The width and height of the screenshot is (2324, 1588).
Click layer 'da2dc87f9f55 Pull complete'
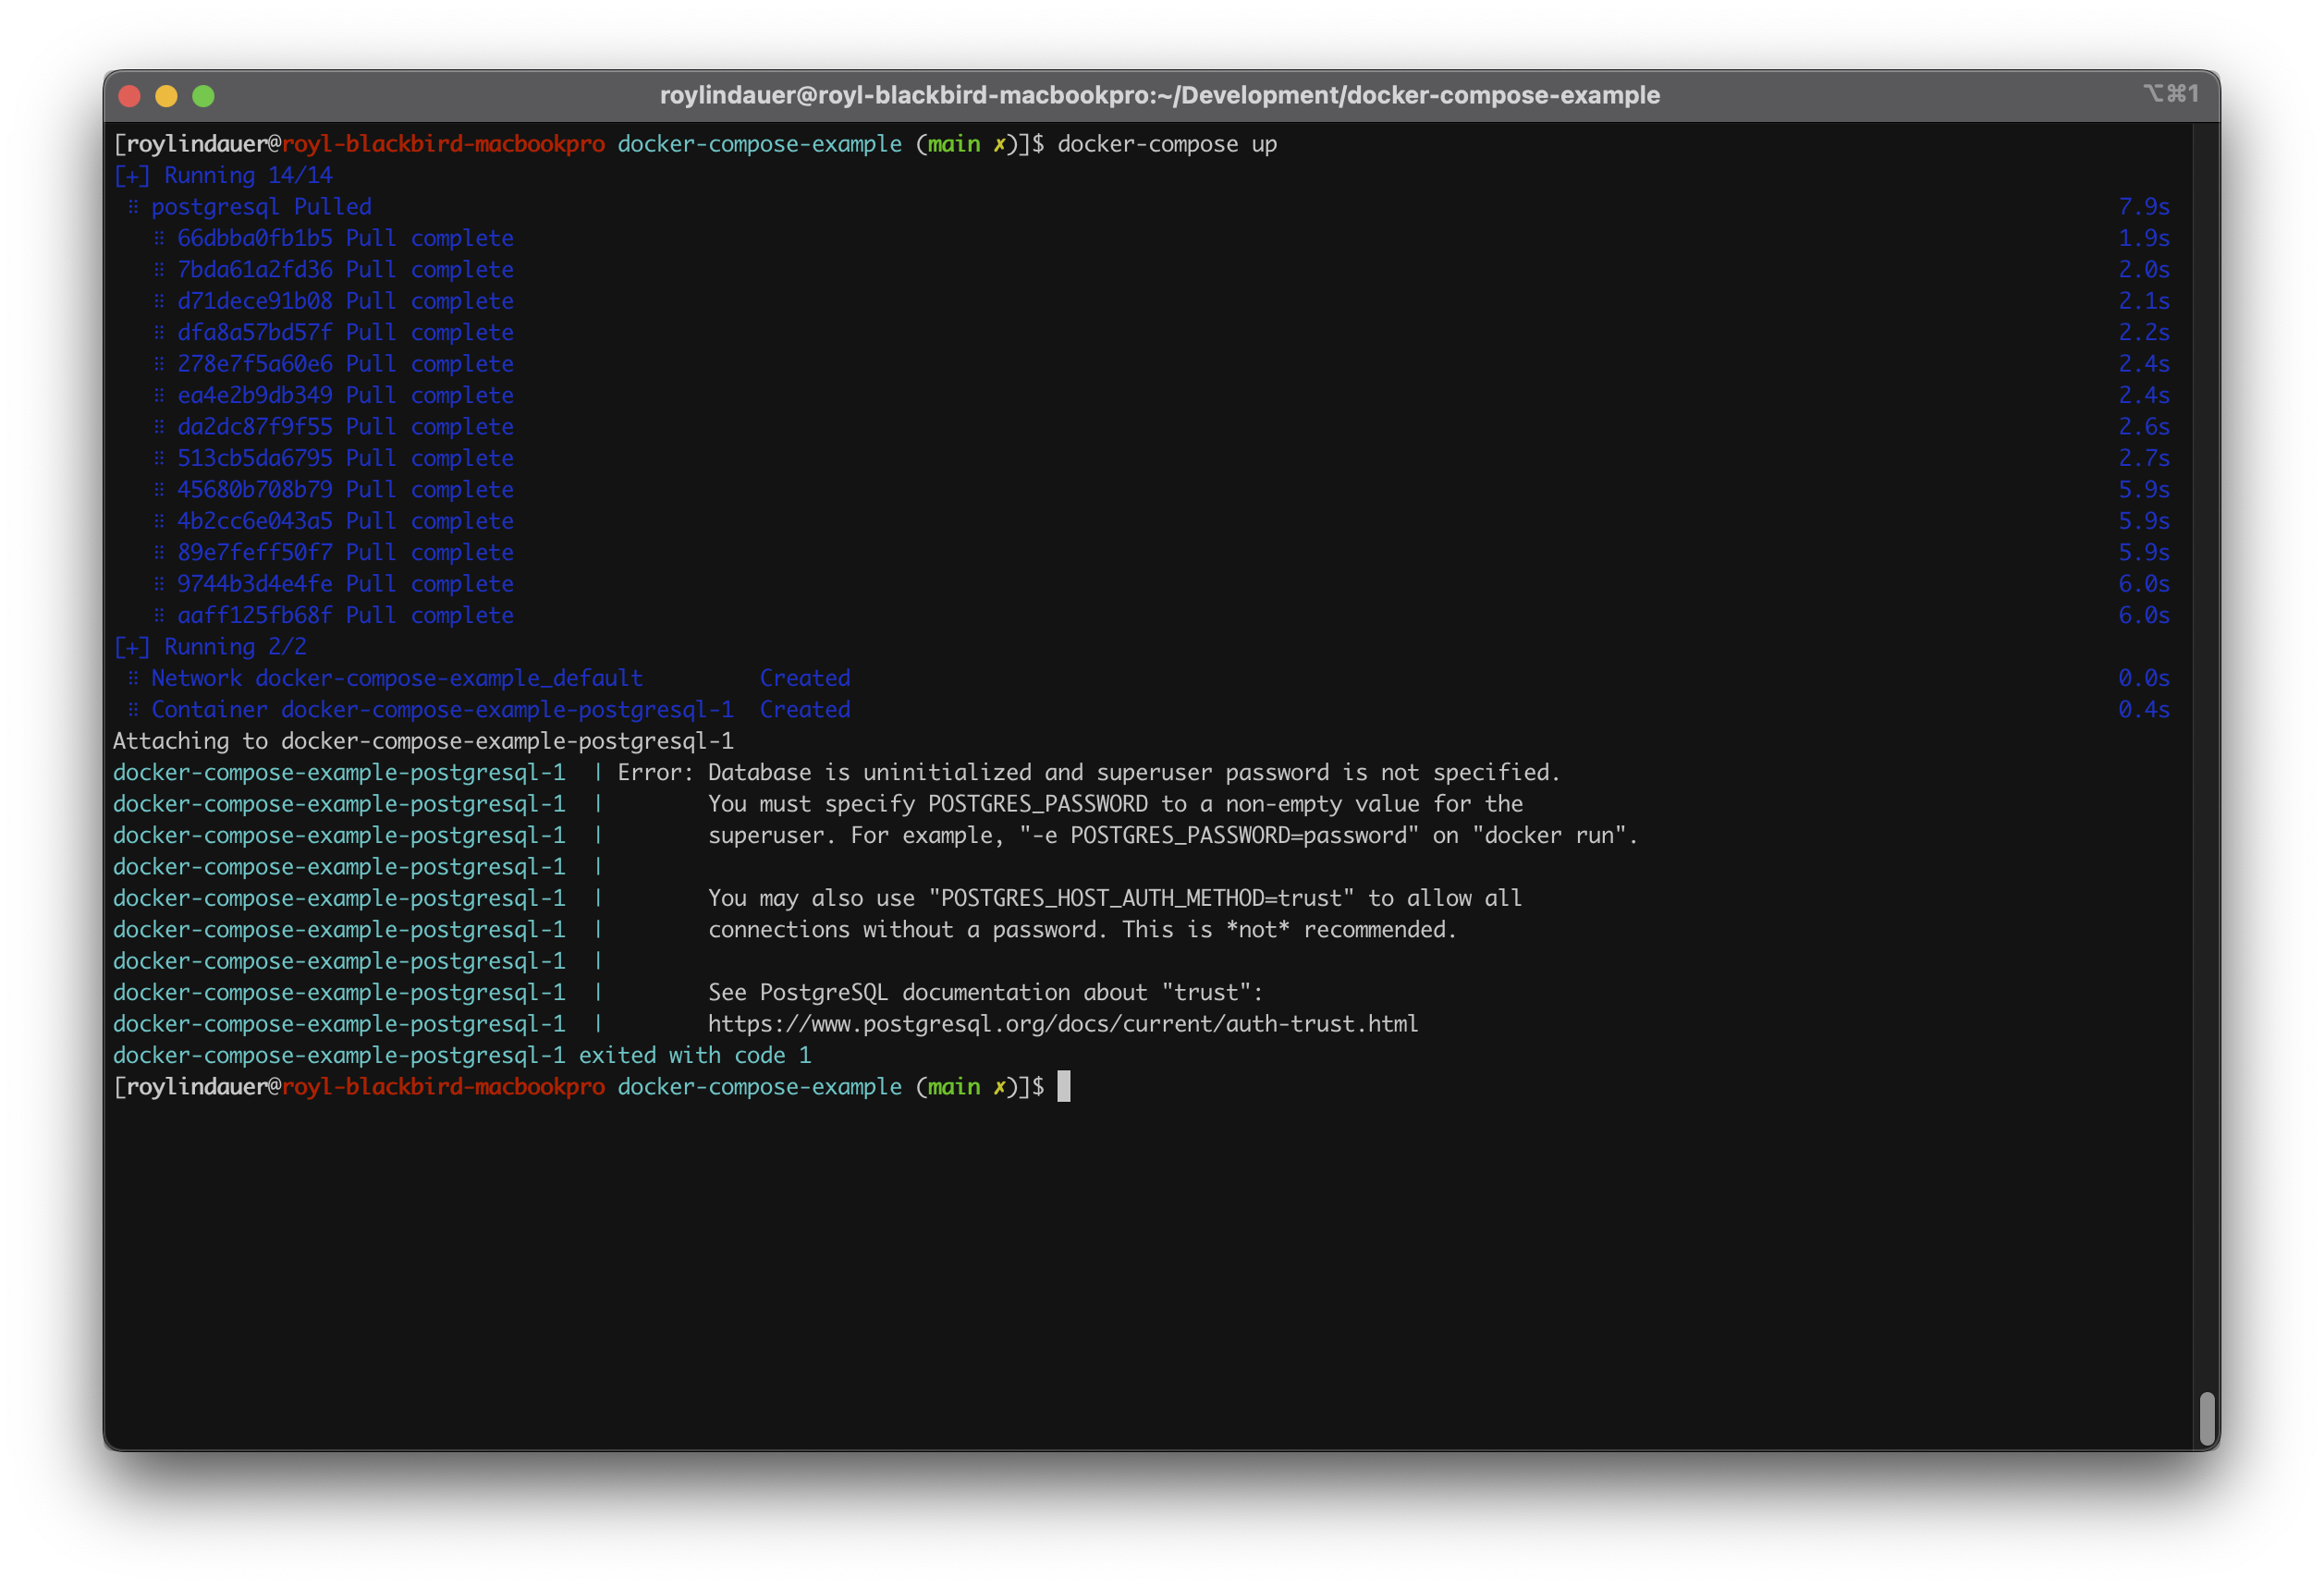click(x=345, y=427)
